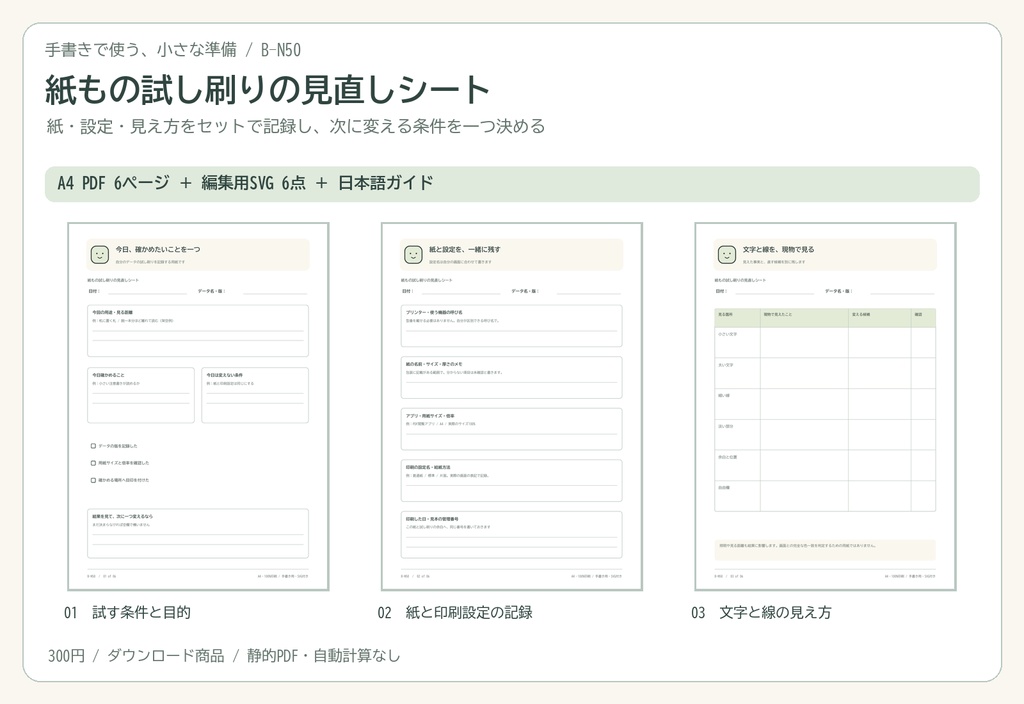The width and height of the screenshot is (1024, 704).
Task: Click the smiley icon beside 今日、確かめたいことを一つ
Action: pos(99,255)
